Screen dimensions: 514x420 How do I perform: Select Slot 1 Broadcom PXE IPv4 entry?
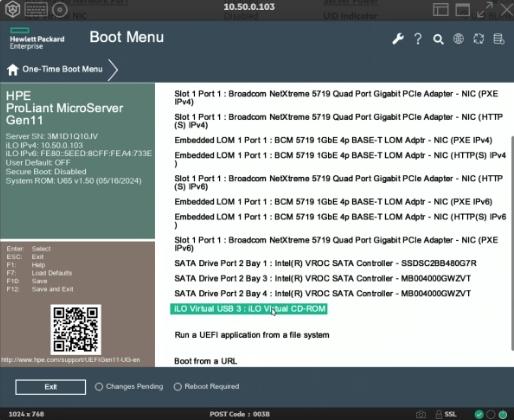click(x=336, y=98)
